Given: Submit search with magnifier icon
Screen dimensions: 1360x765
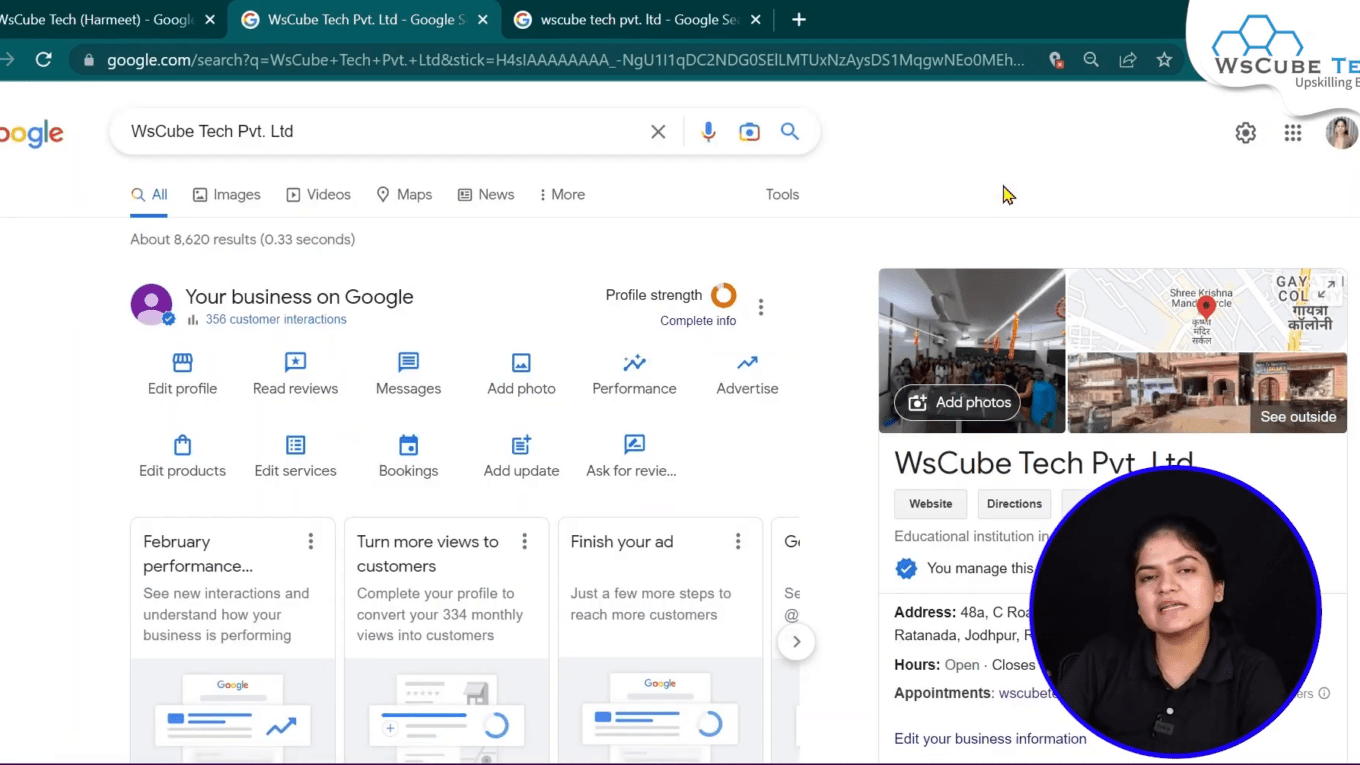Looking at the screenshot, I should (790, 132).
